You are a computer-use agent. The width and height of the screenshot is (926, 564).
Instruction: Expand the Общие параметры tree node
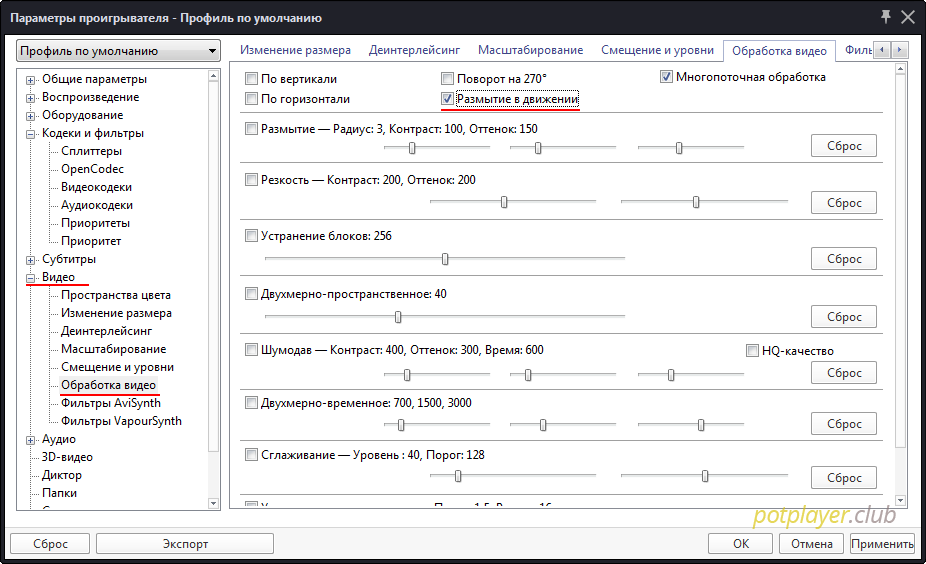point(31,79)
